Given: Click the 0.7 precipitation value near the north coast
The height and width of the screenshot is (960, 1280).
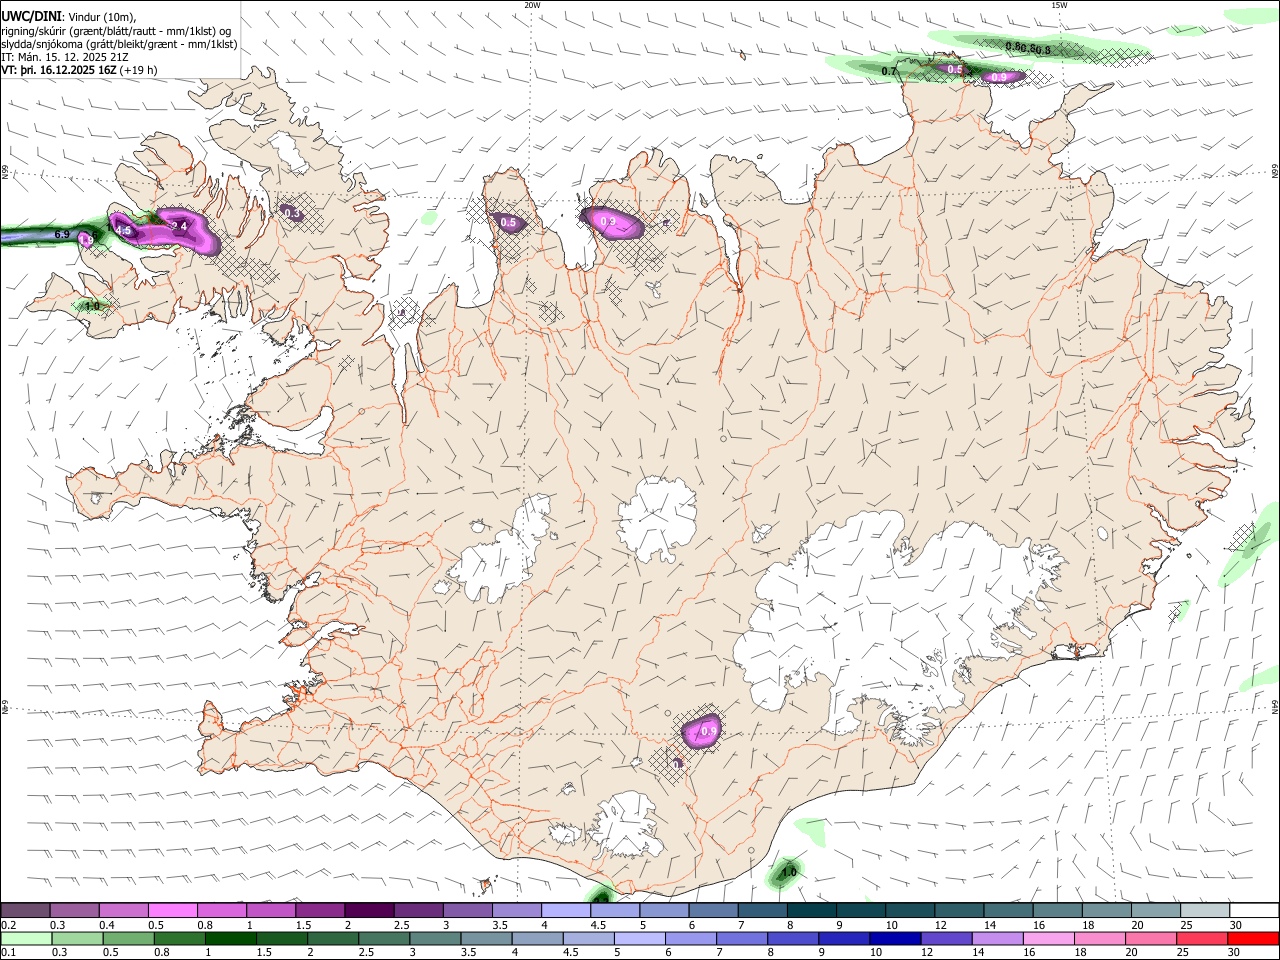Looking at the screenshot, I should [x=889, y=71].
